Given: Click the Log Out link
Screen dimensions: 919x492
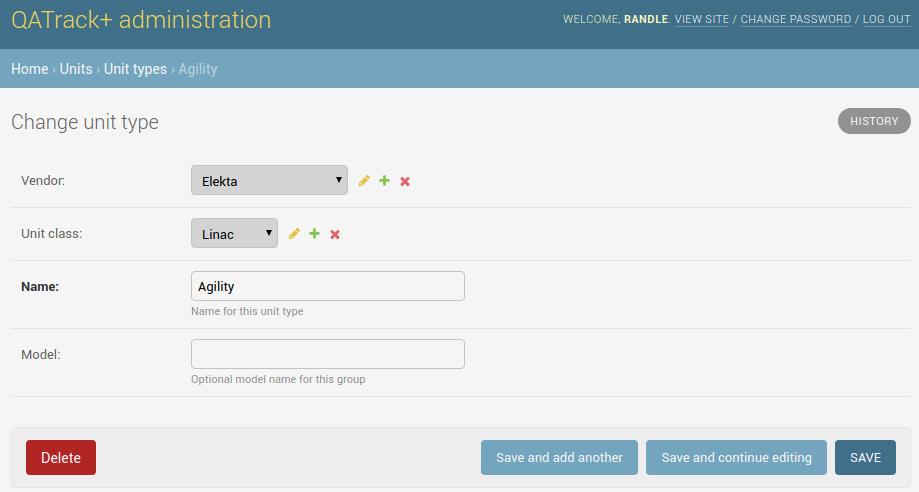Looking at the screenshot, I should tap(886, 19).
